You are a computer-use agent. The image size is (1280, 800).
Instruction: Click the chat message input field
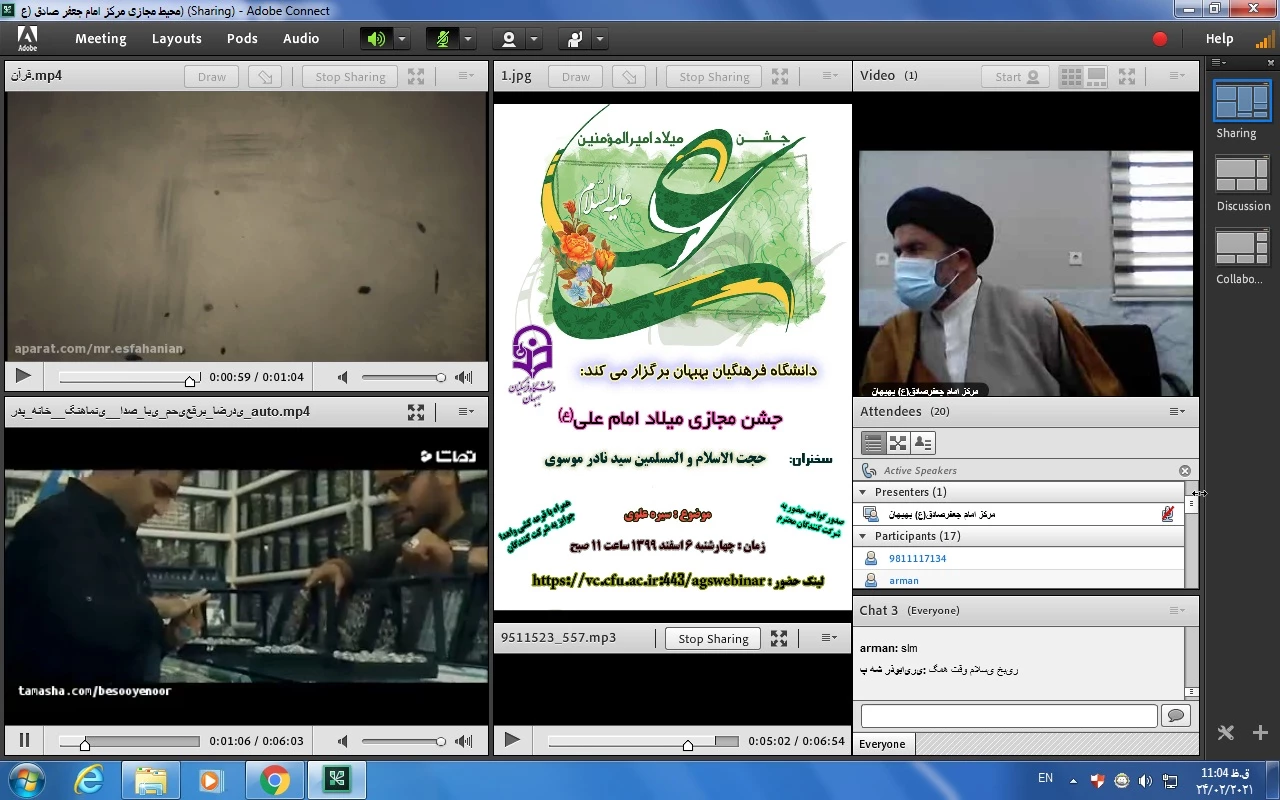(1008, 716)
